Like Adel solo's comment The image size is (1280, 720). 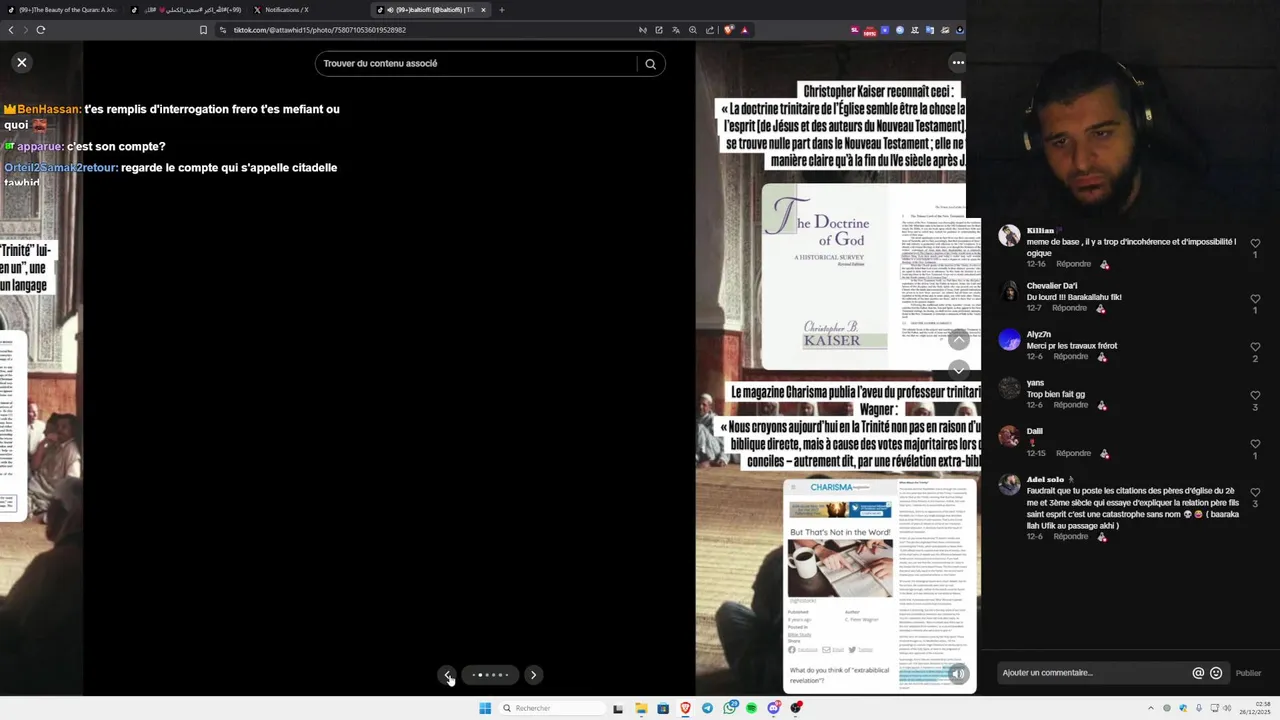pos(1255,492)
